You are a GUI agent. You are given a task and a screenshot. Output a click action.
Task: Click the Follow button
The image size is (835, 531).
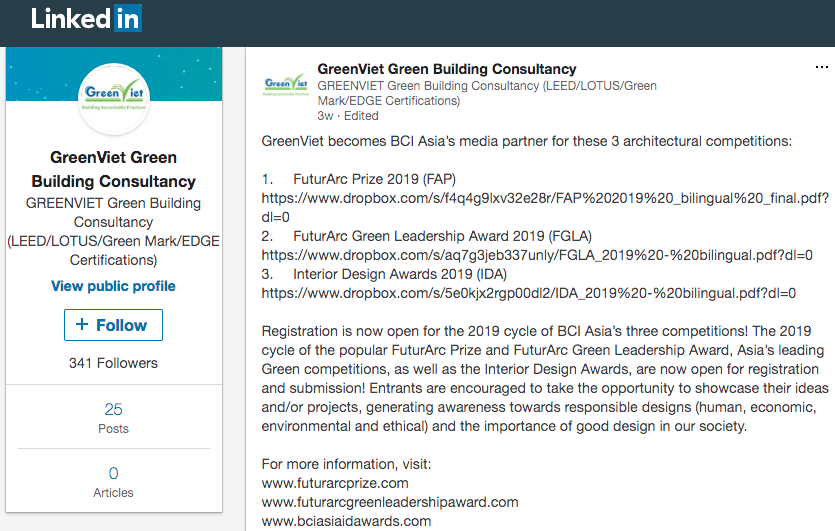(113, 325)
